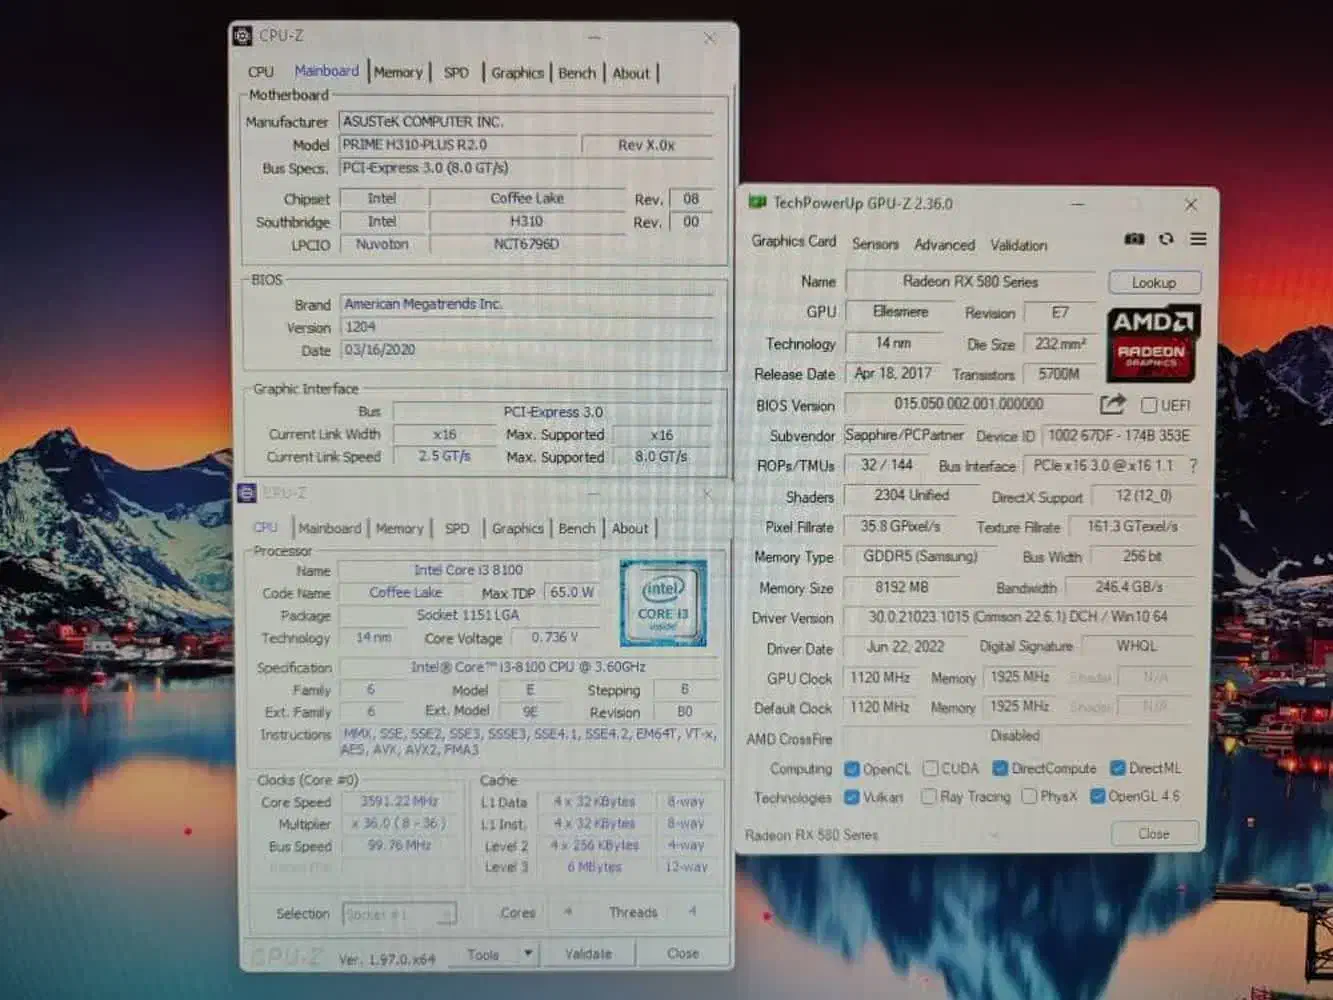
Task: Toggle the UEFI checkbox
Action: point(1149,405)
